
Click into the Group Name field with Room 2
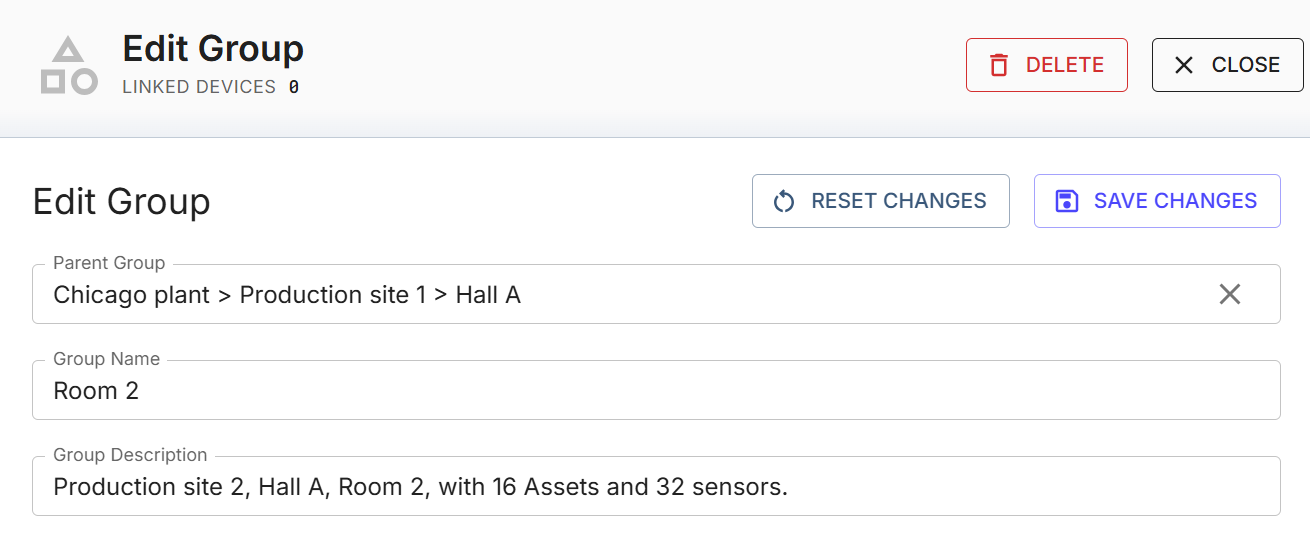600,391
